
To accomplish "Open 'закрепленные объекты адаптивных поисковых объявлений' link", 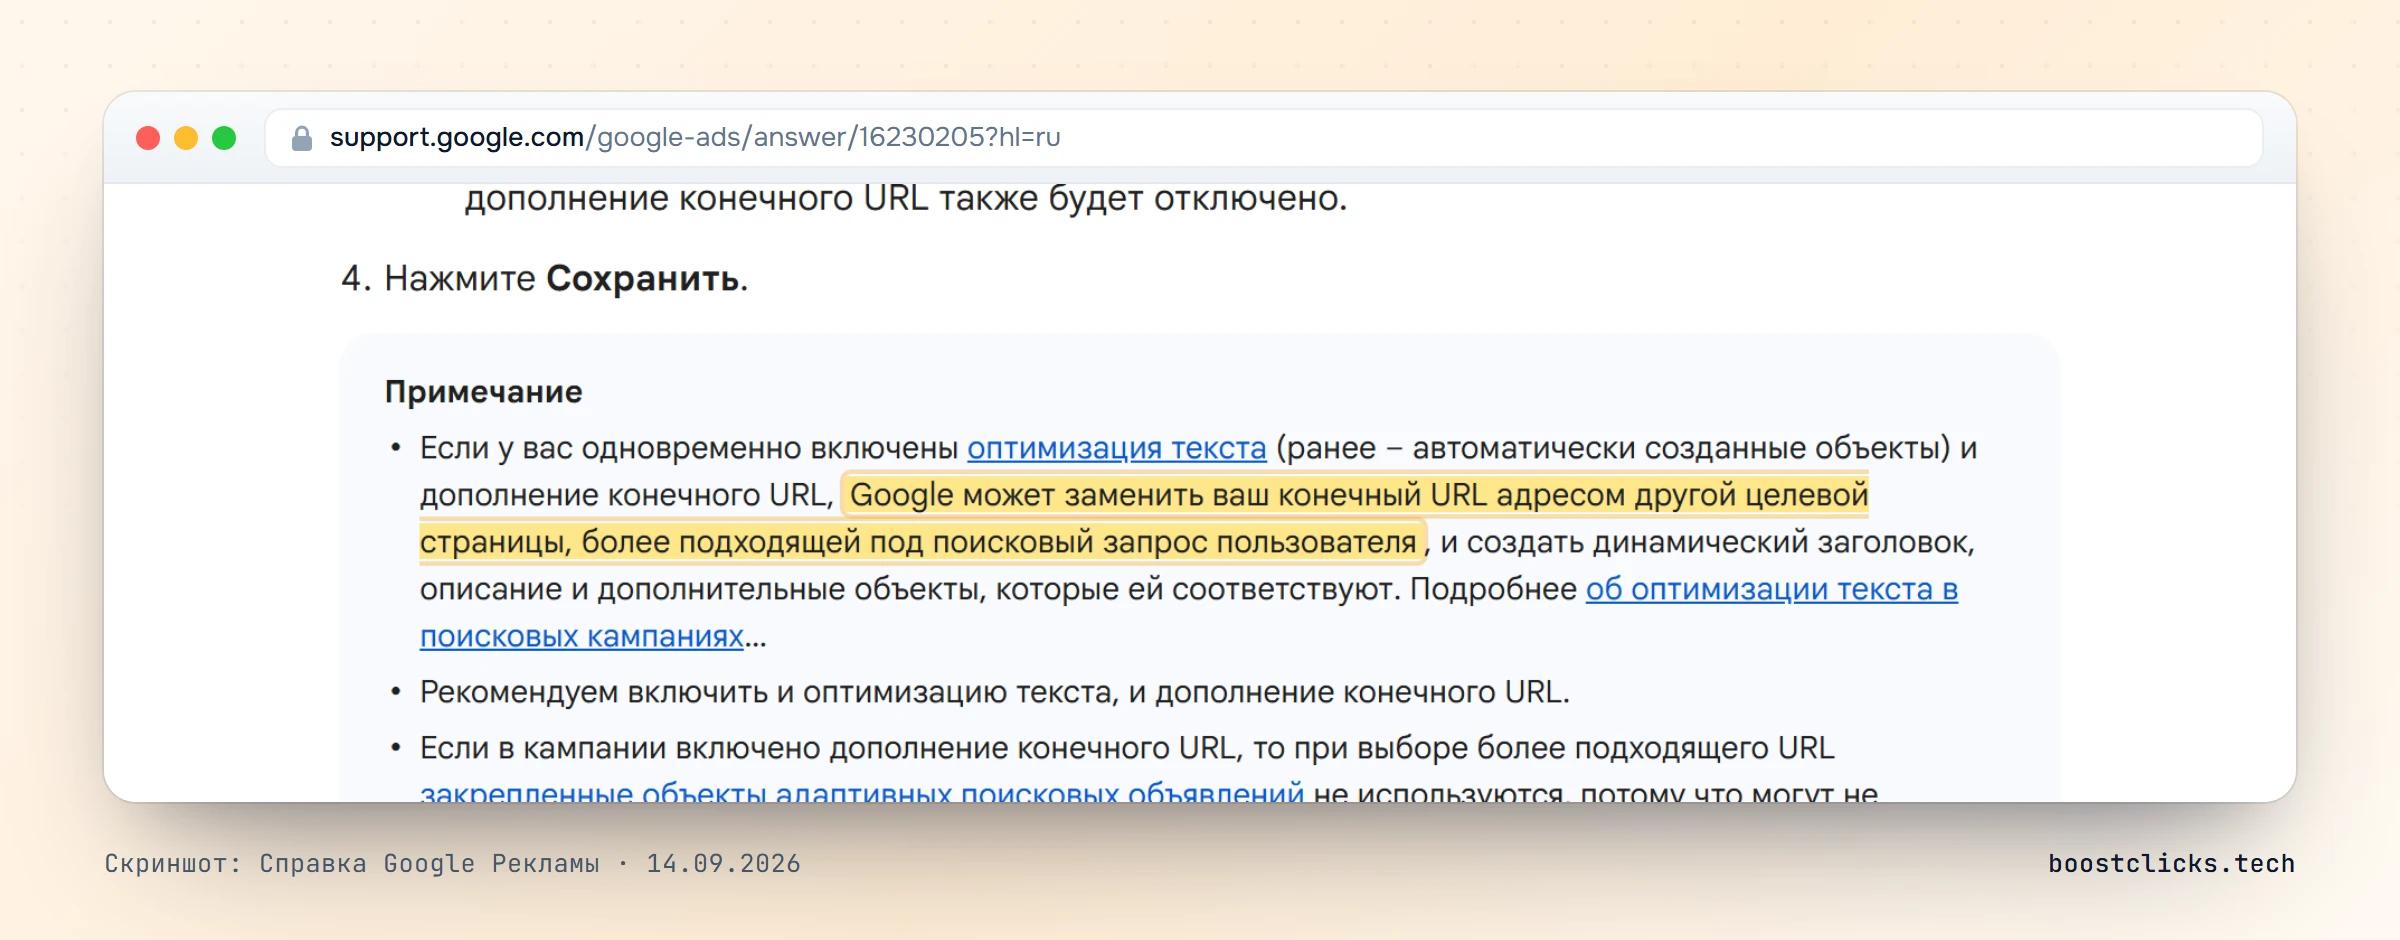I will [862, 792].
